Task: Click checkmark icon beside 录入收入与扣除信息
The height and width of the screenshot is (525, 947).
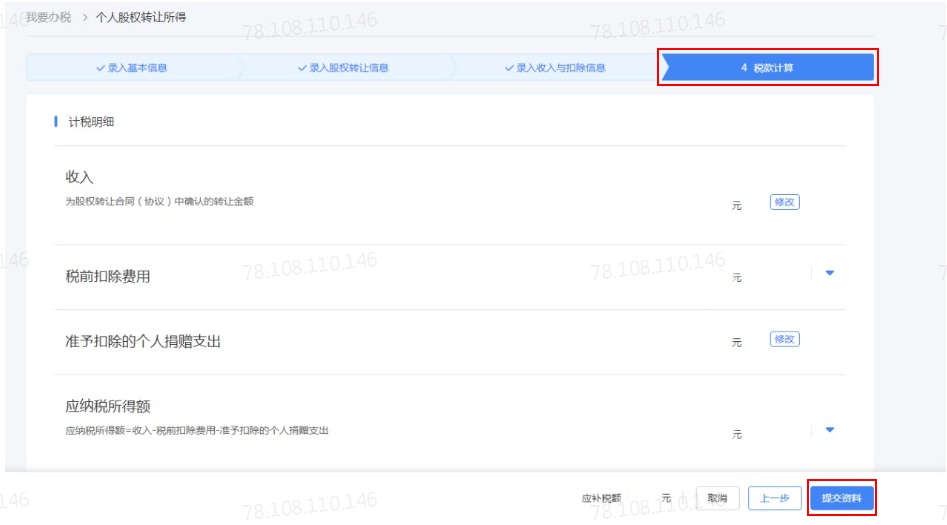Action: click(x=509, y=68)
